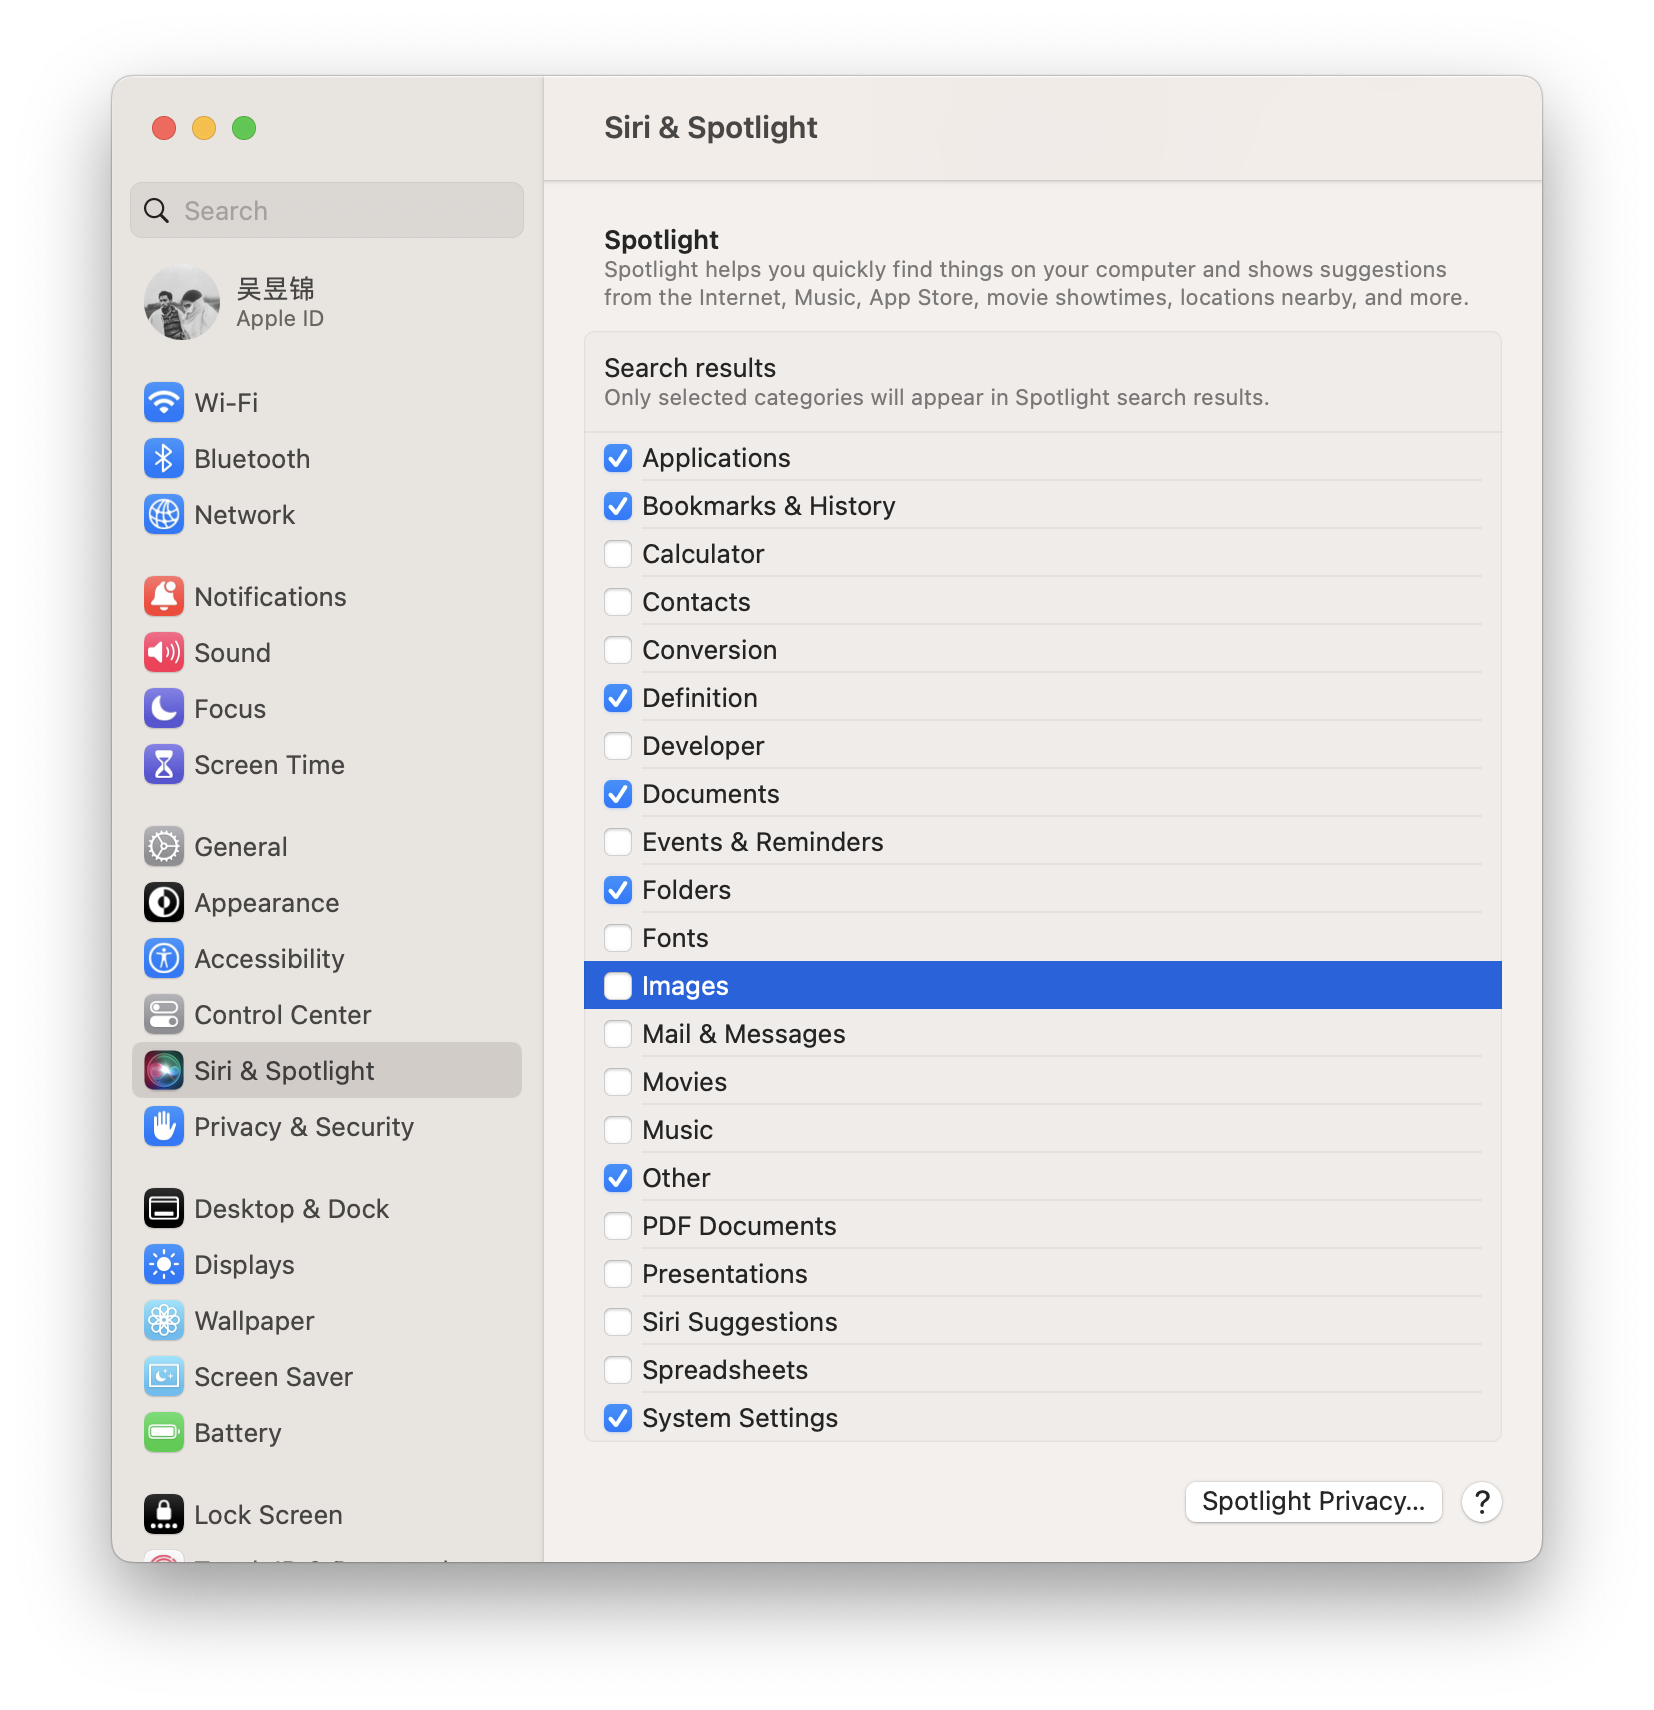The height and width of the screenshot is (1710, 1654).
Task: Enable the Developer checkbox
Action: pos(618,746)
